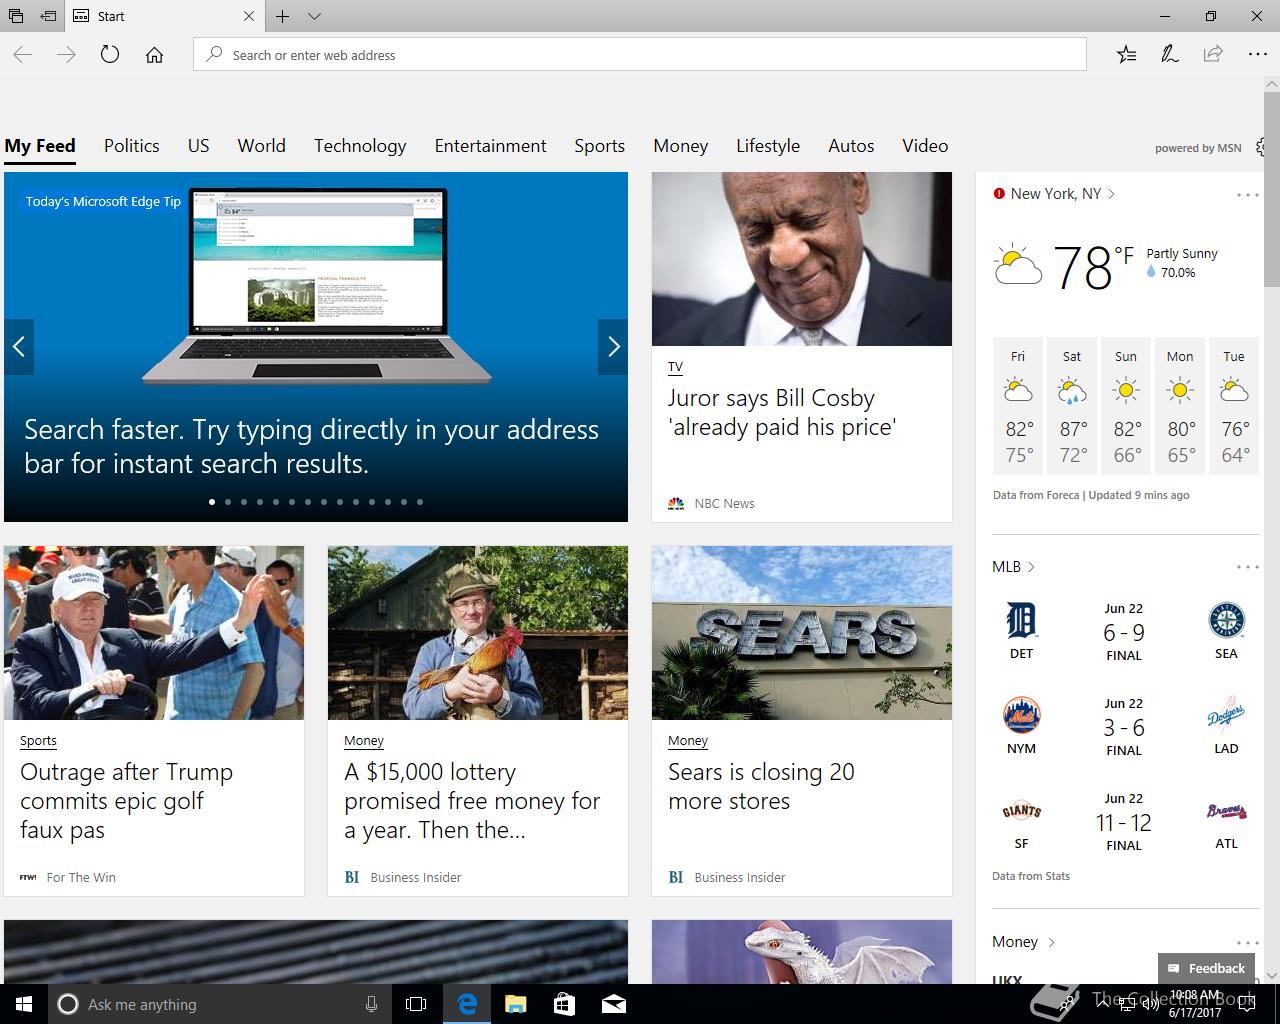The height and width of the screenshot is (1024, 1280).
Task: Close the Start tab
Action: tap(249, 16)
